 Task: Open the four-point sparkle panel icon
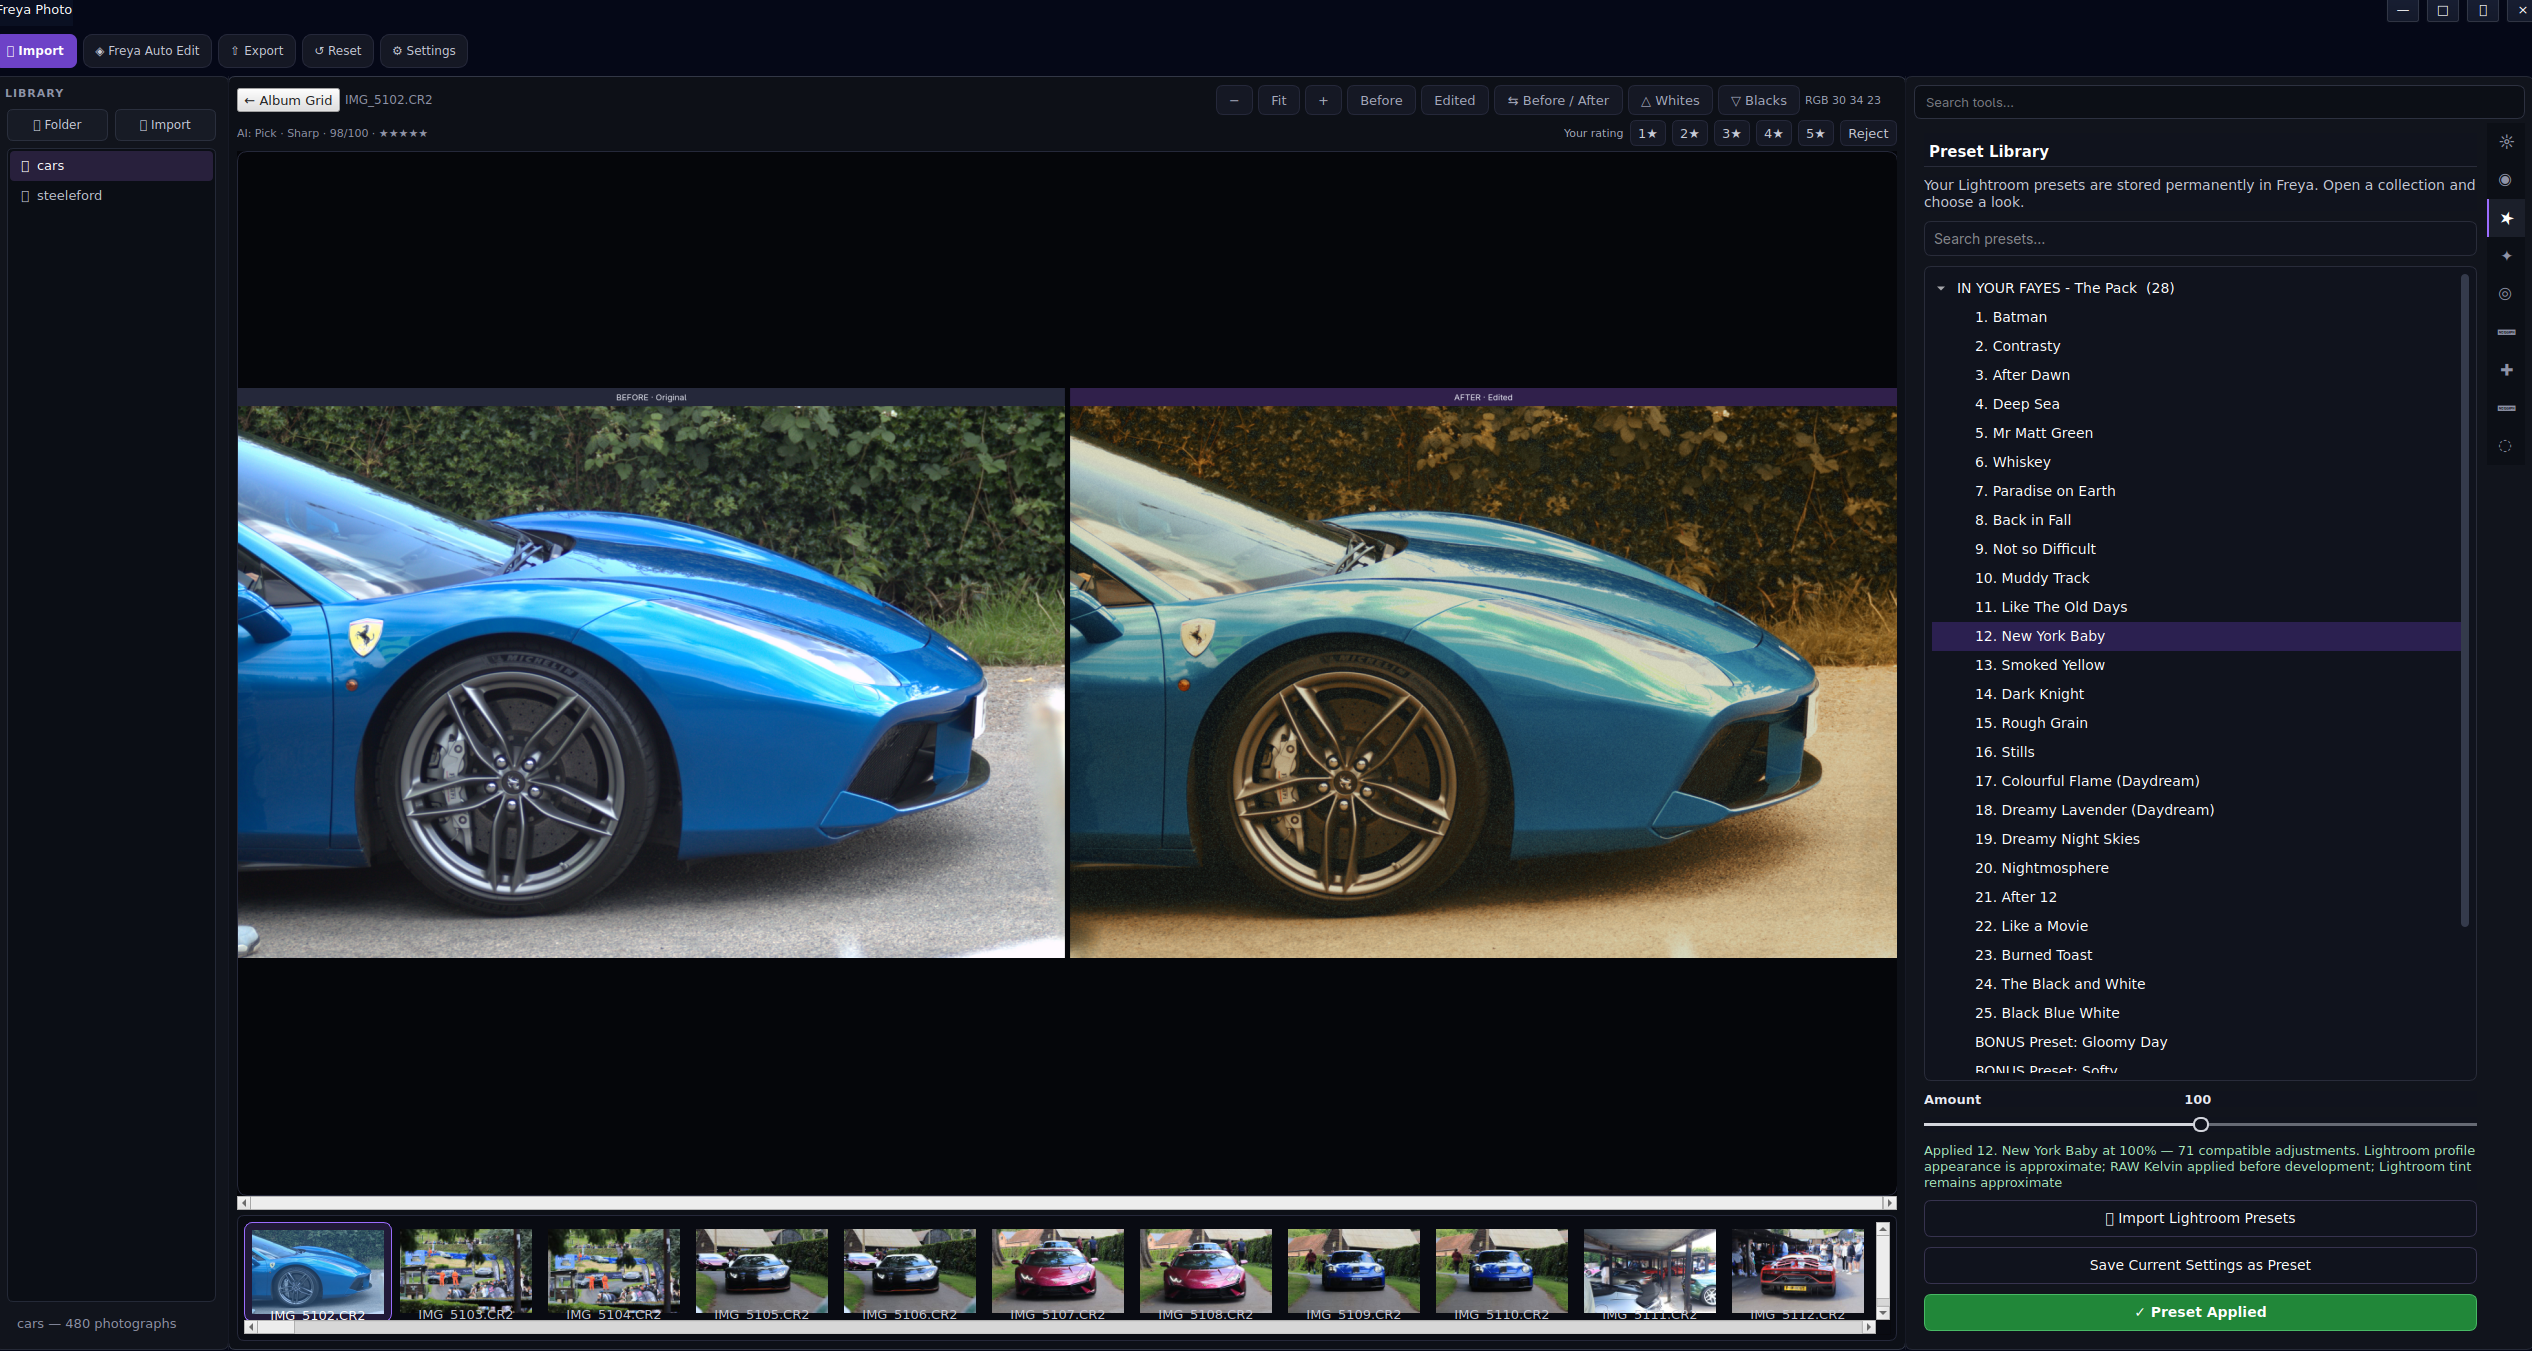2506,256
